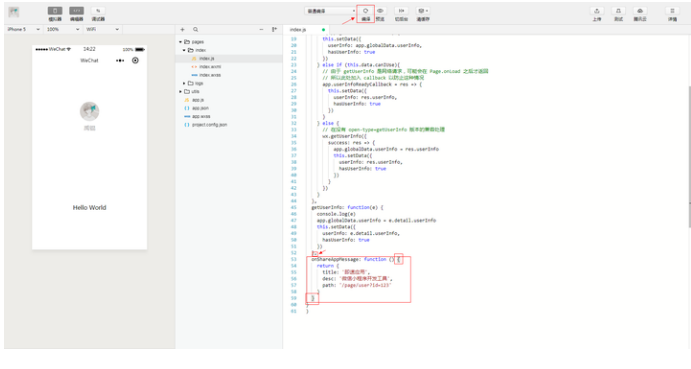This screenshot has width=691, height=369.
Task: Click the avatar image in the simulator
Action: coord(89,111)
